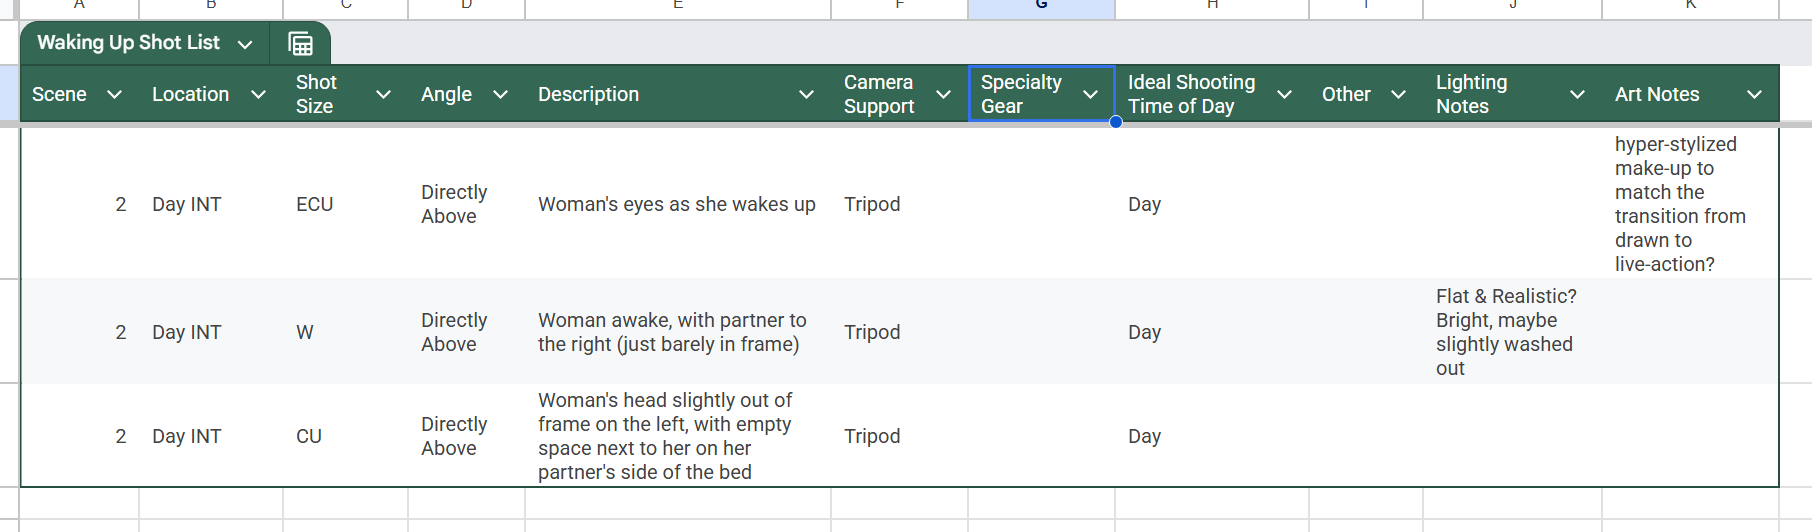Open the Ideal Shooting Time of Day dropdown

click(x=1285, y=94)
